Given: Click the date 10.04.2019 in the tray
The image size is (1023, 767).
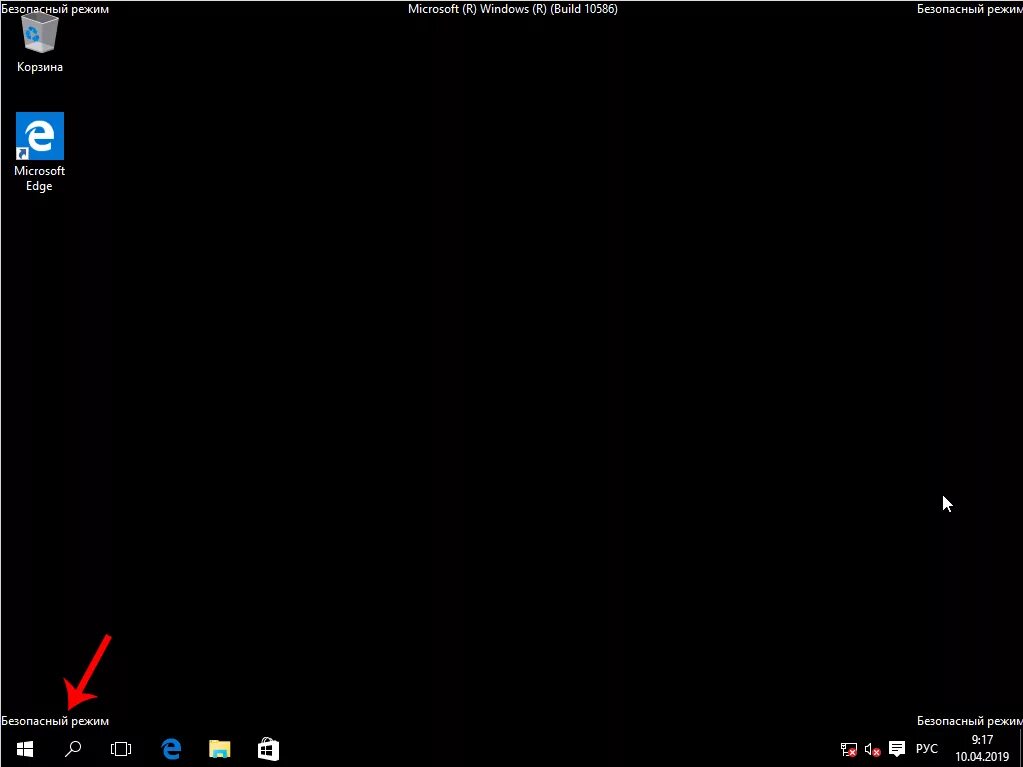Looking at the screenshot, I should (983, 757).
